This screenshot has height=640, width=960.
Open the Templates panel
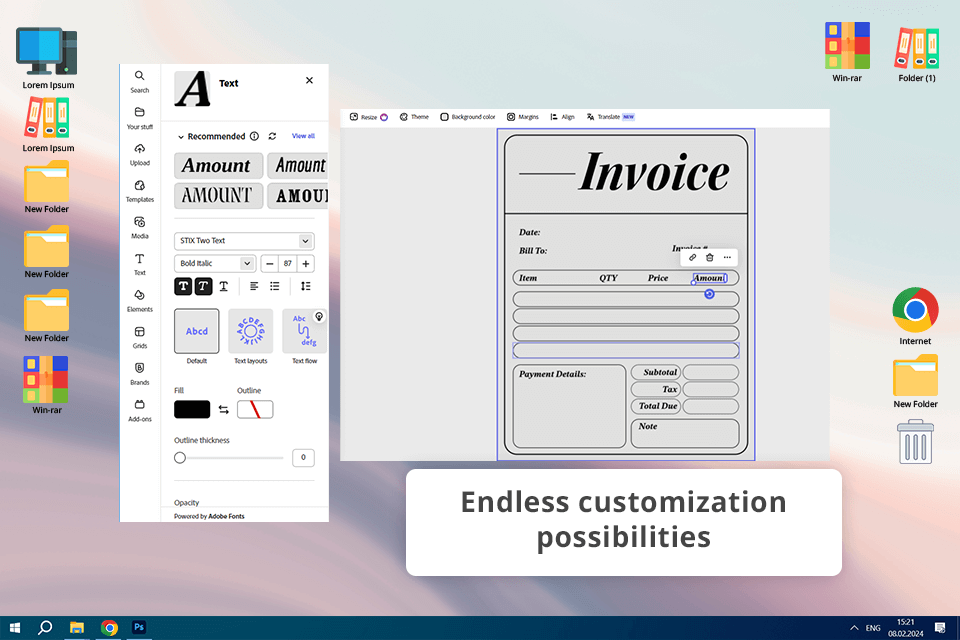[140, 191]
